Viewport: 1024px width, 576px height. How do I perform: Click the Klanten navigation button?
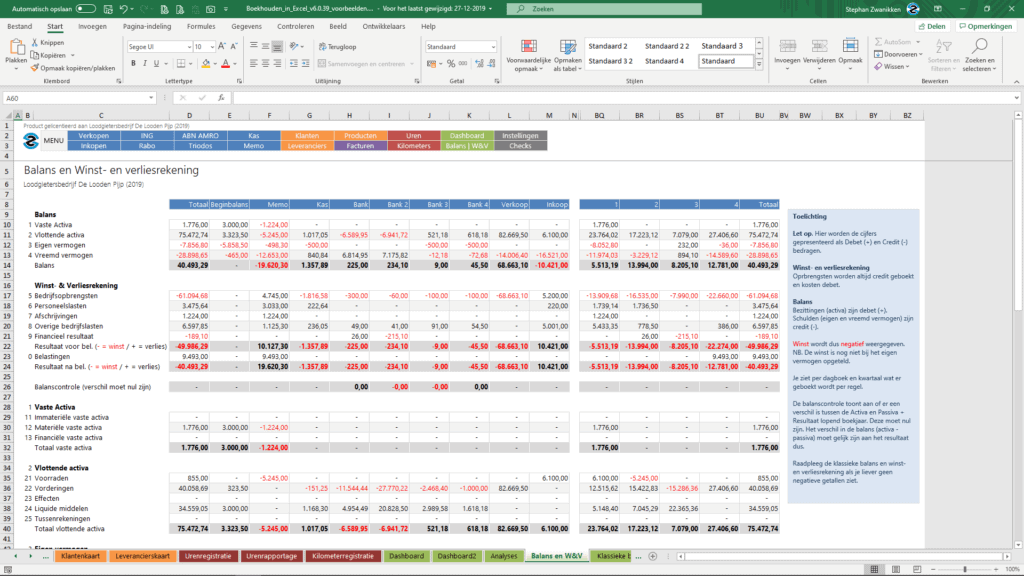pyautogui.click(x=310, y=135)
